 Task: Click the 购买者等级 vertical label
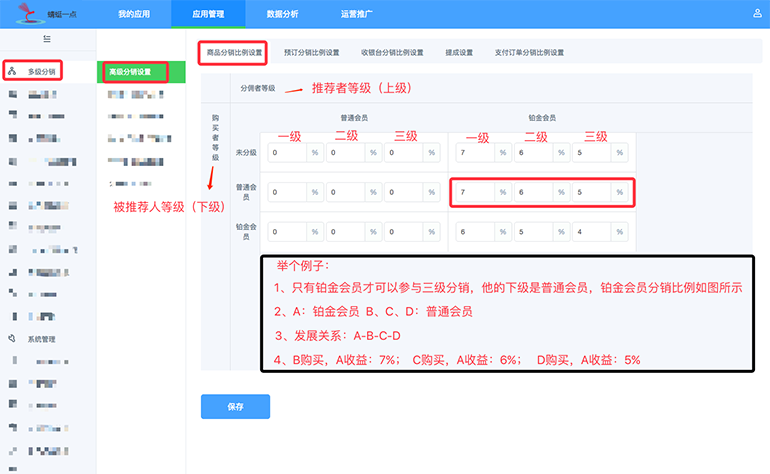215,138
